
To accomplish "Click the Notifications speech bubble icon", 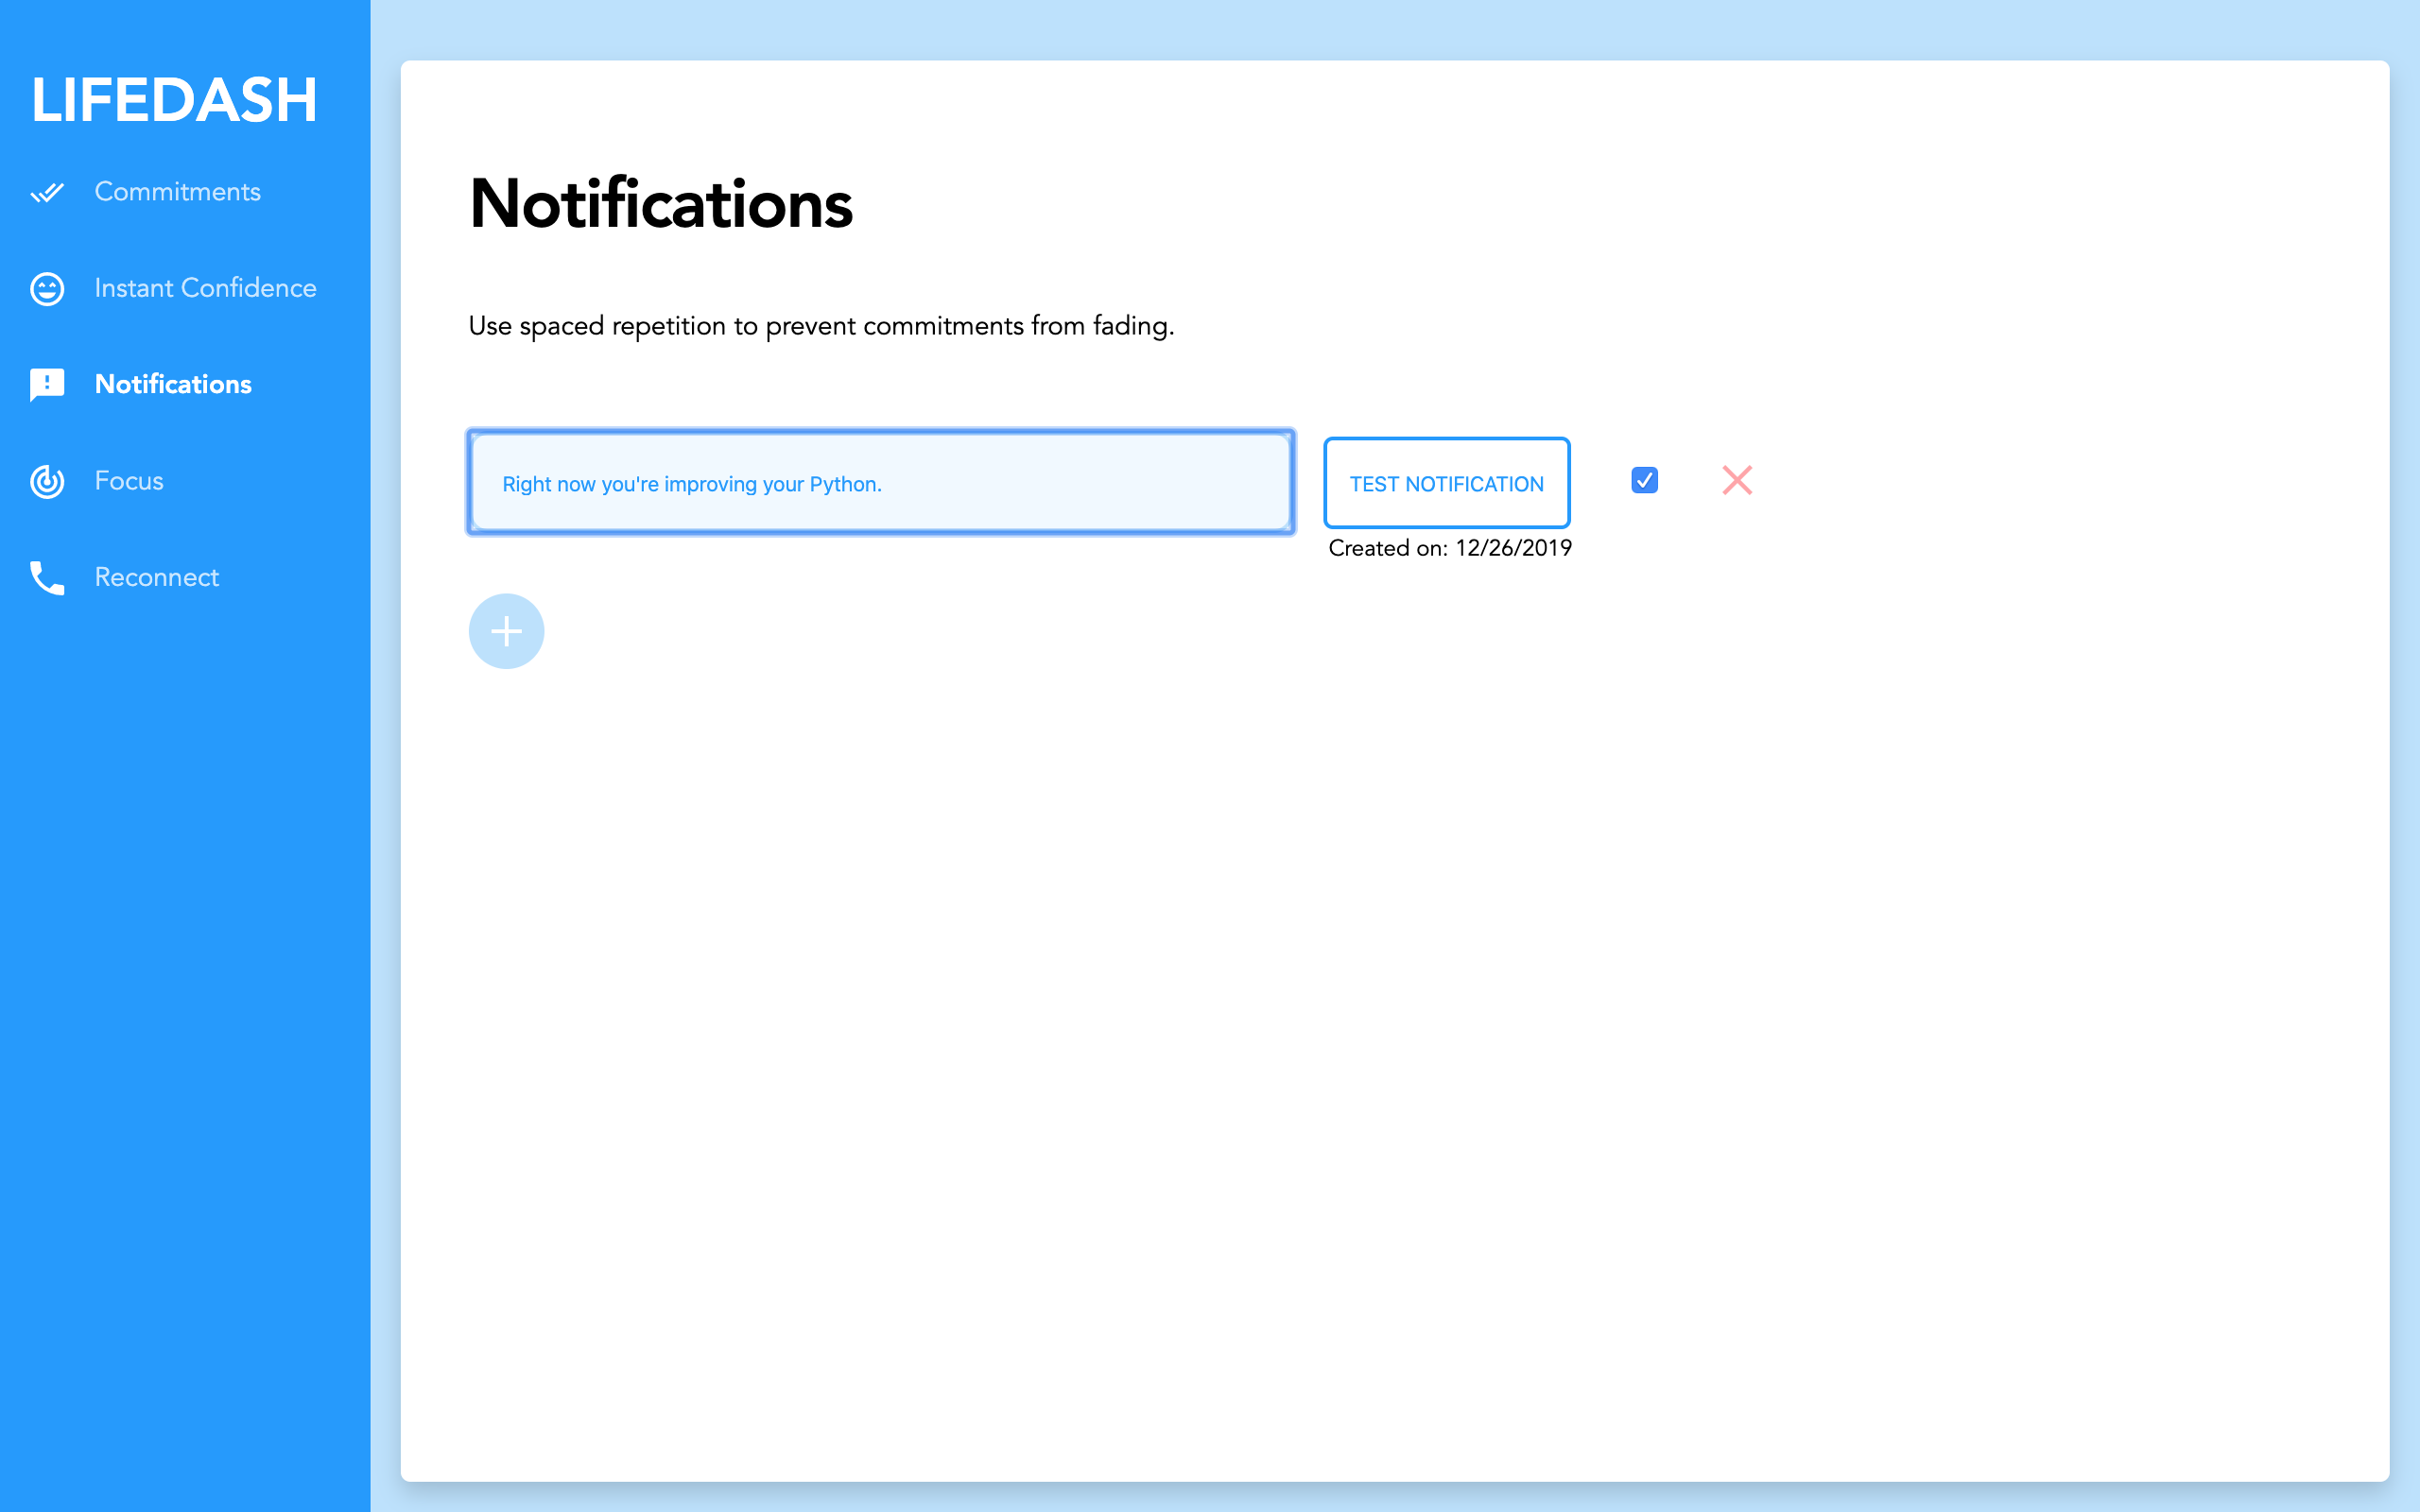I will click(47, 385).
